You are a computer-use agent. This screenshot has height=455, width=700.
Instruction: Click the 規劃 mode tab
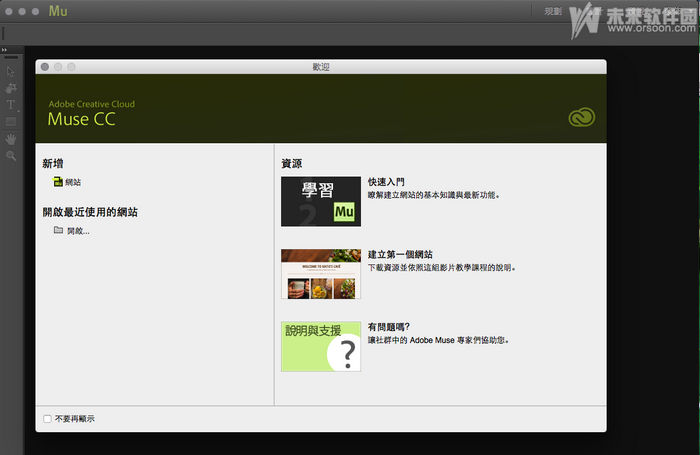pyautogui.click(x=553, y=11)
